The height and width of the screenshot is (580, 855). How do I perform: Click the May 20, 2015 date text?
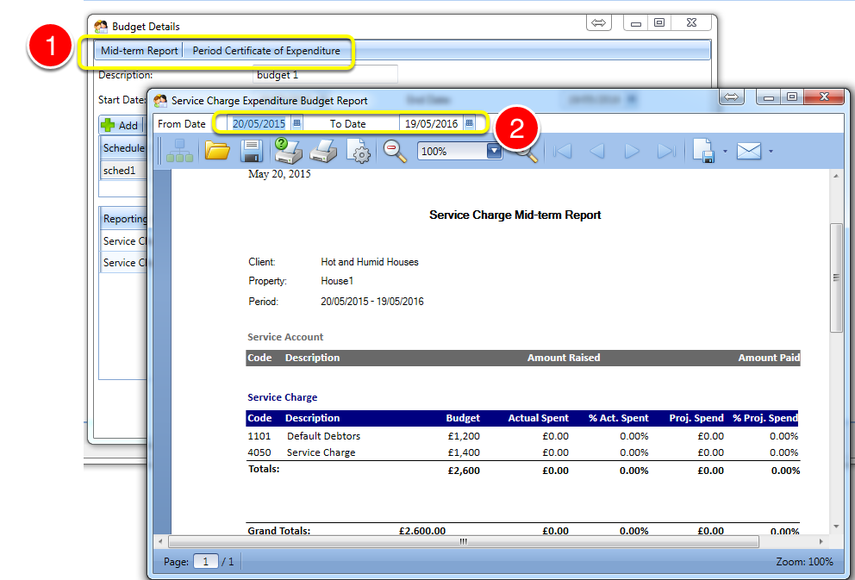pos(279,174)
